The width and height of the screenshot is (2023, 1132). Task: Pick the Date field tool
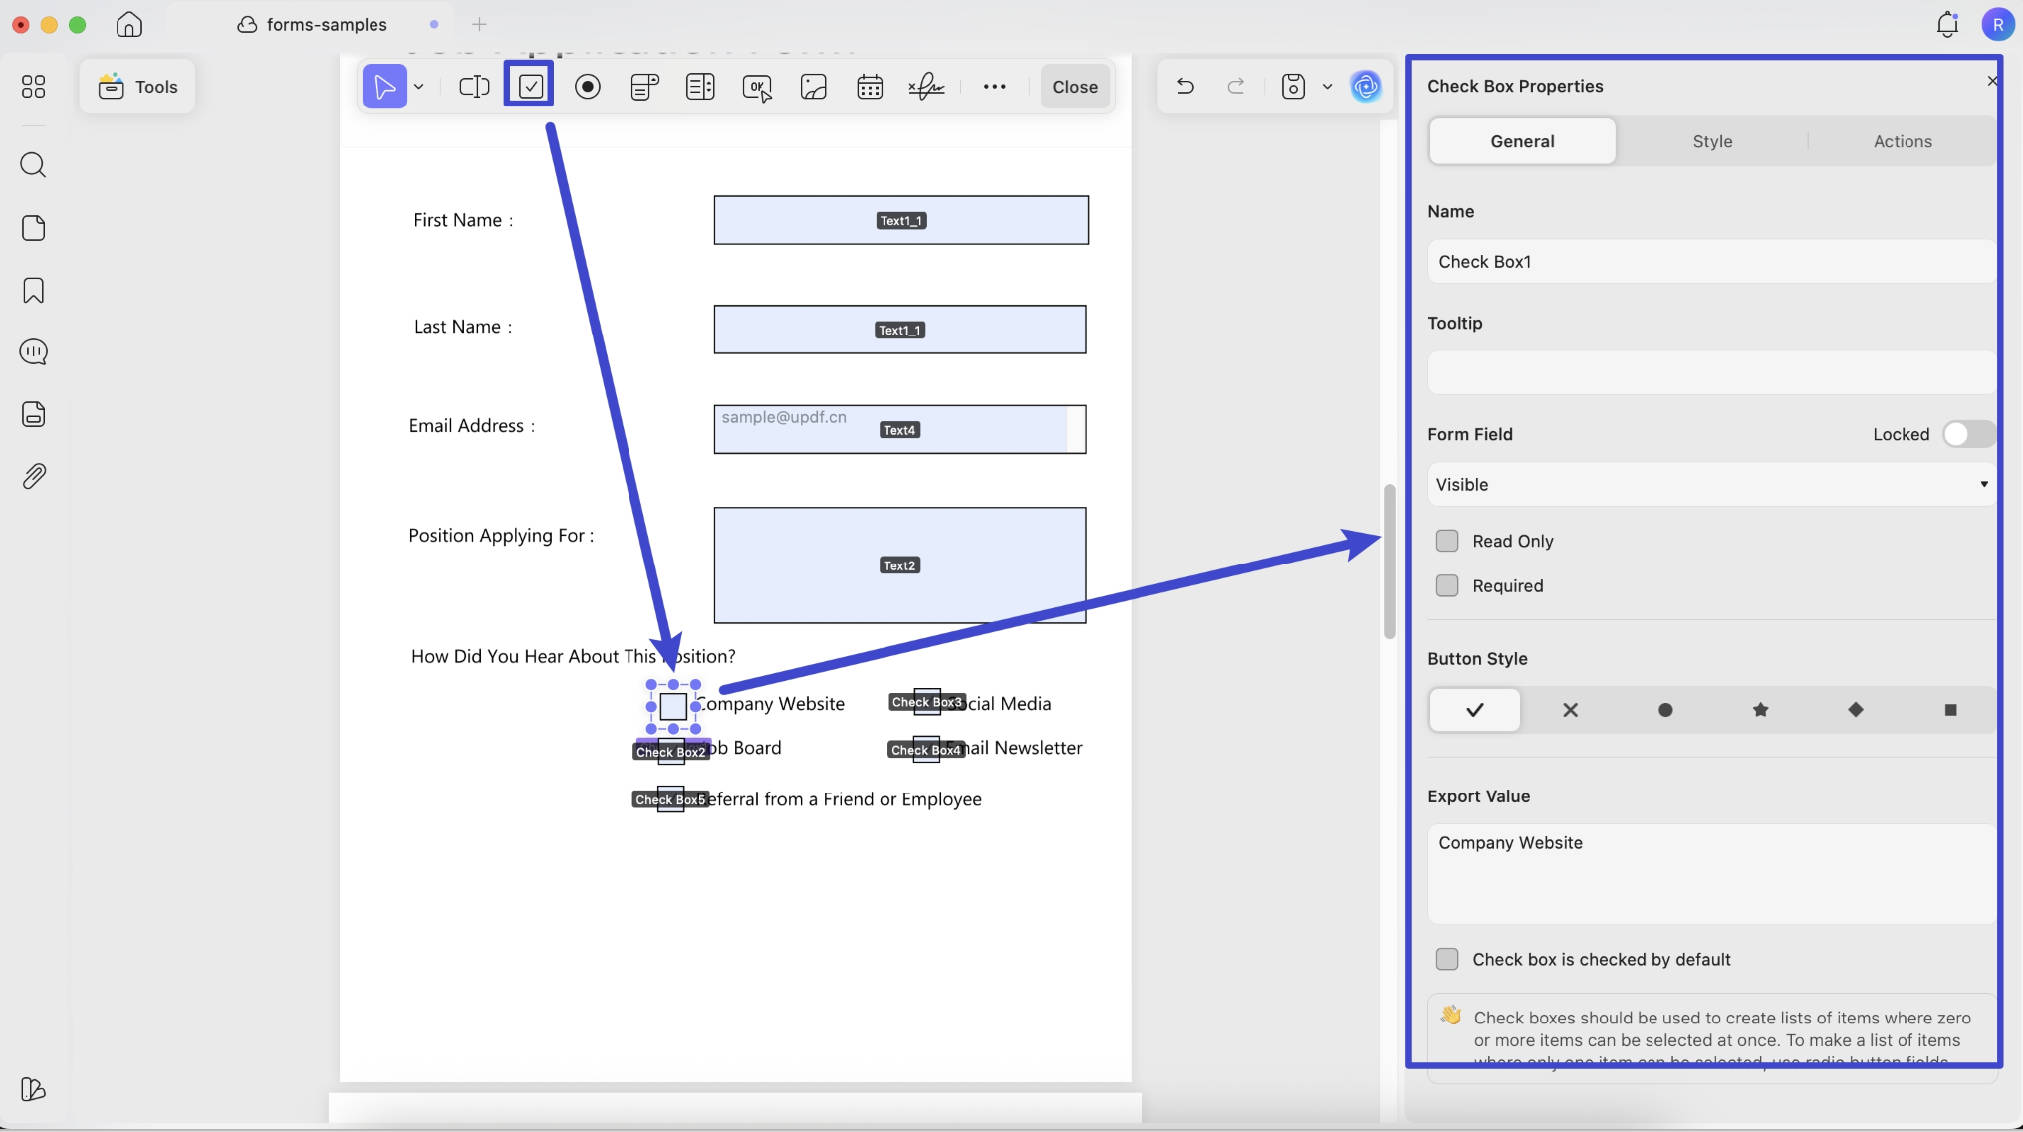pos(870,87)
